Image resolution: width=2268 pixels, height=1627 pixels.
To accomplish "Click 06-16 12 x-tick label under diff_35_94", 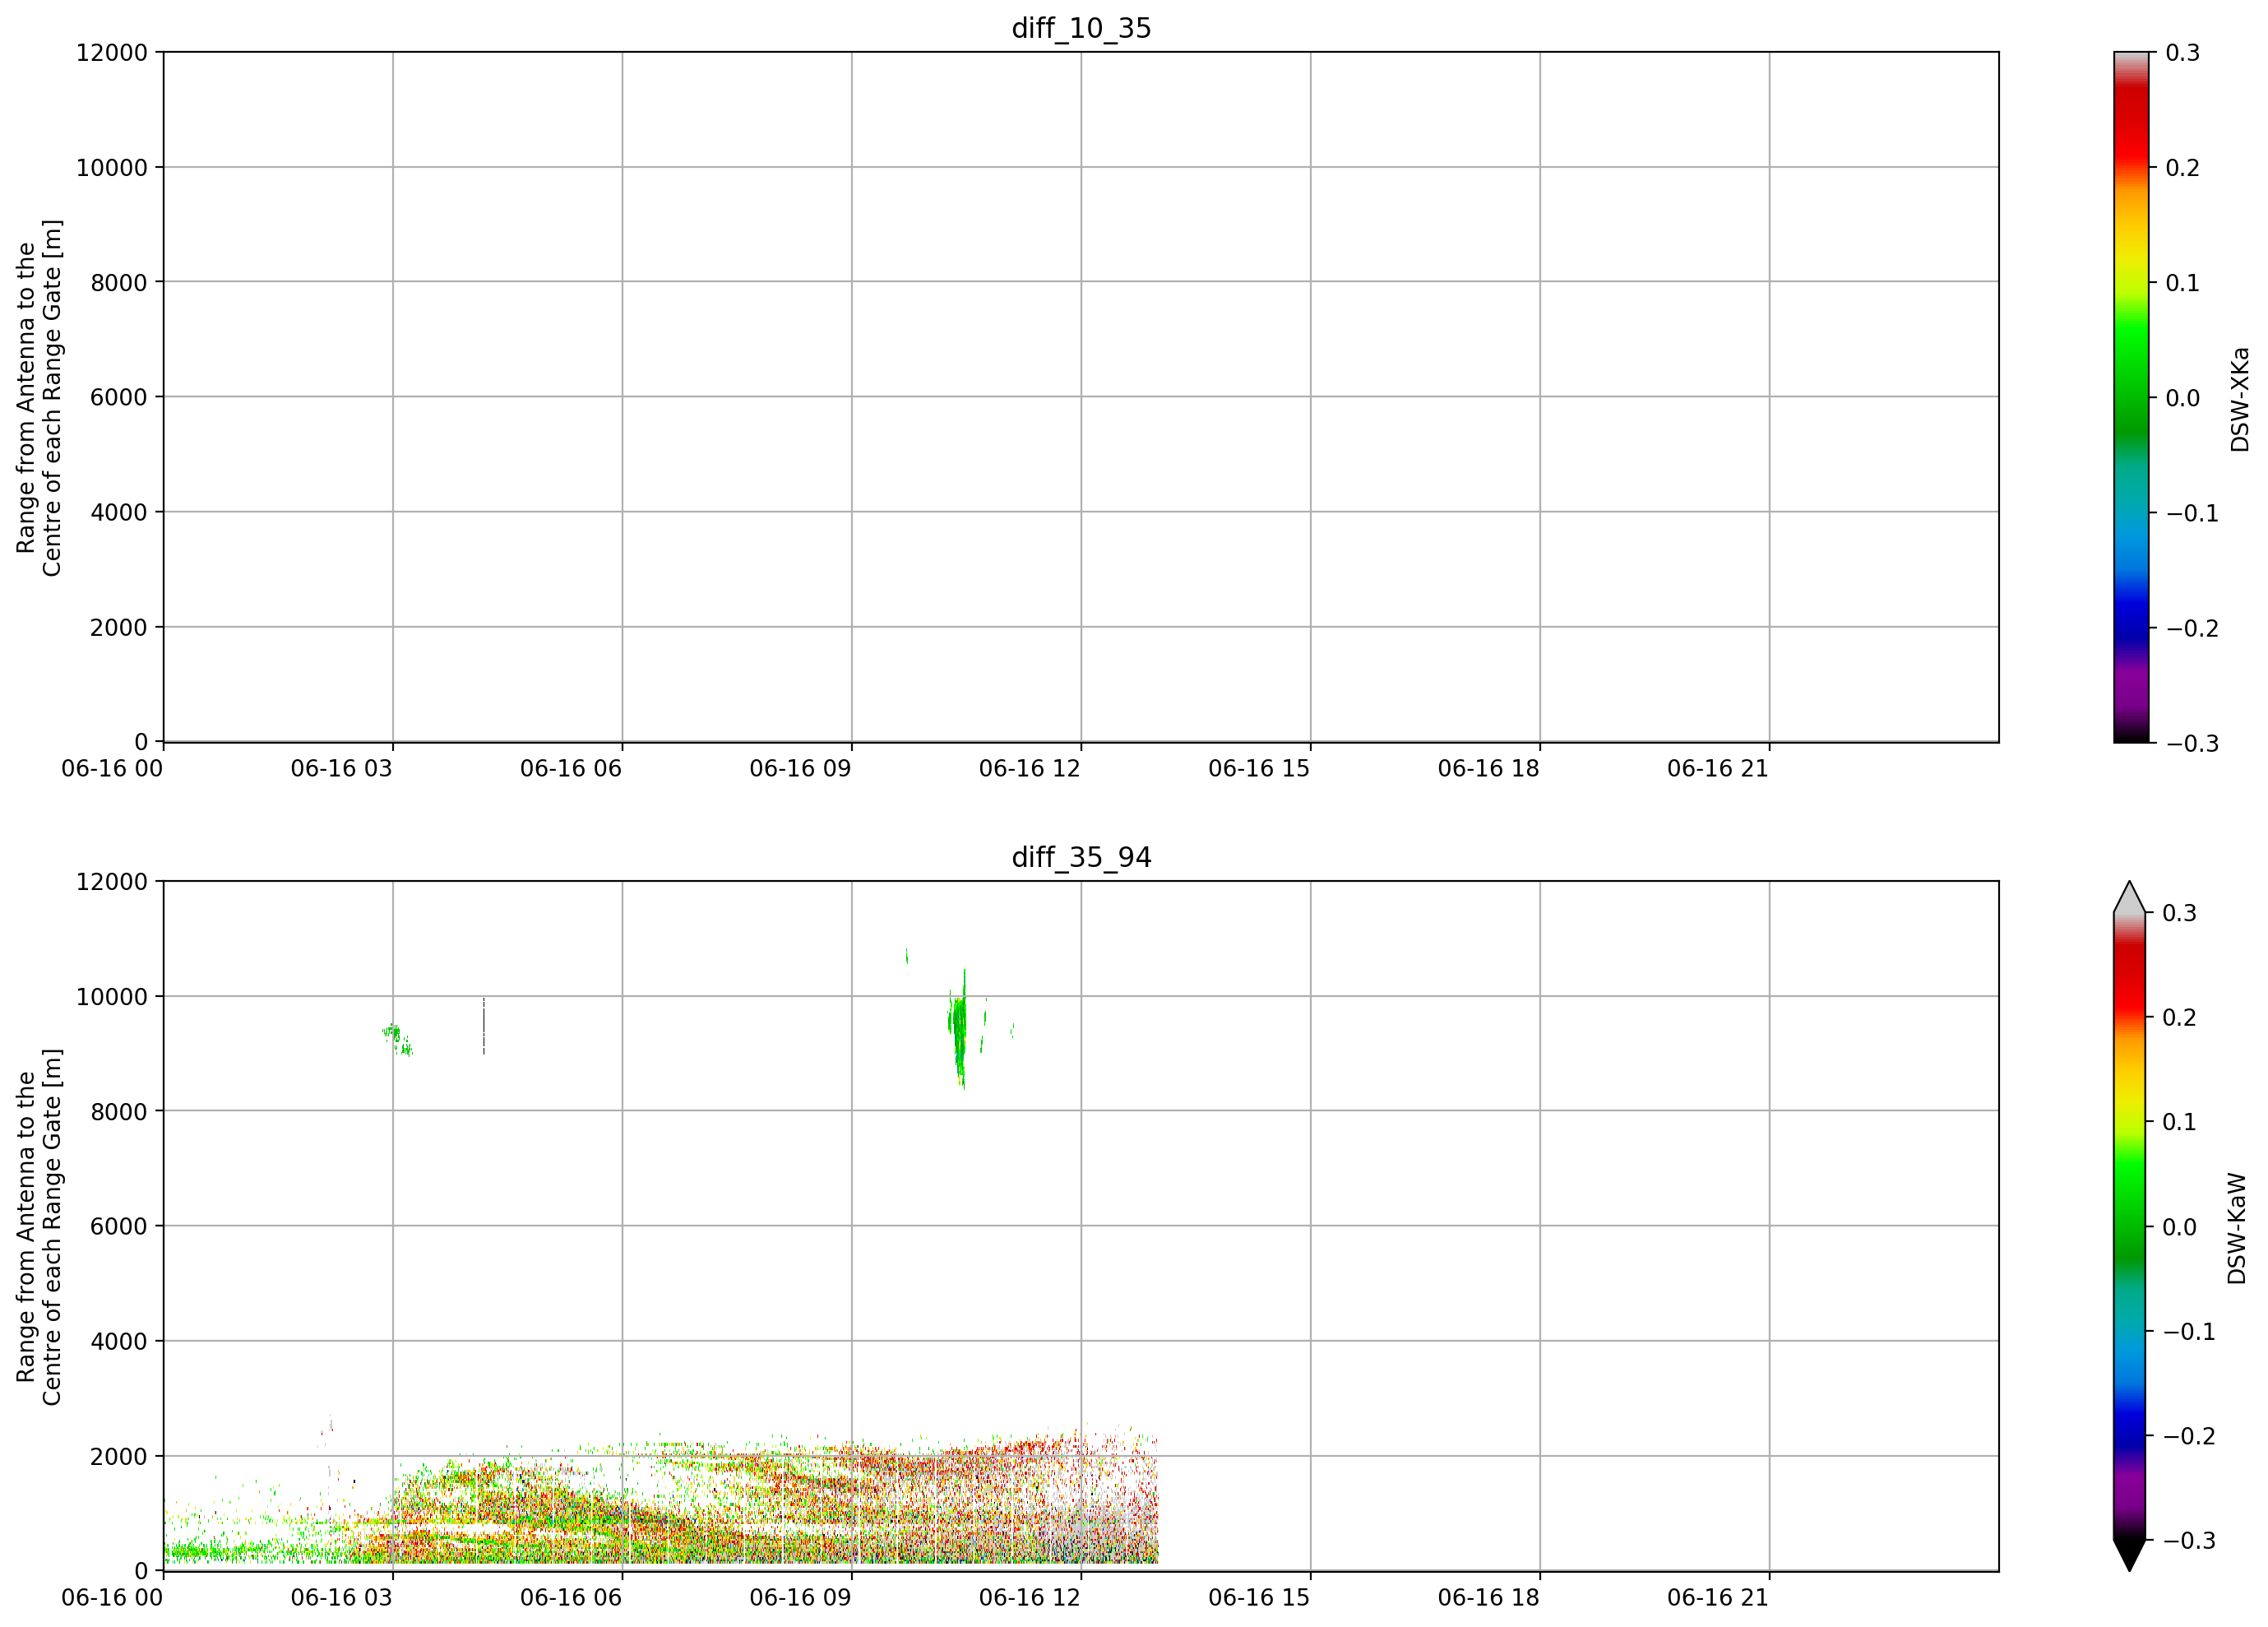I will coord(1030,1597).
